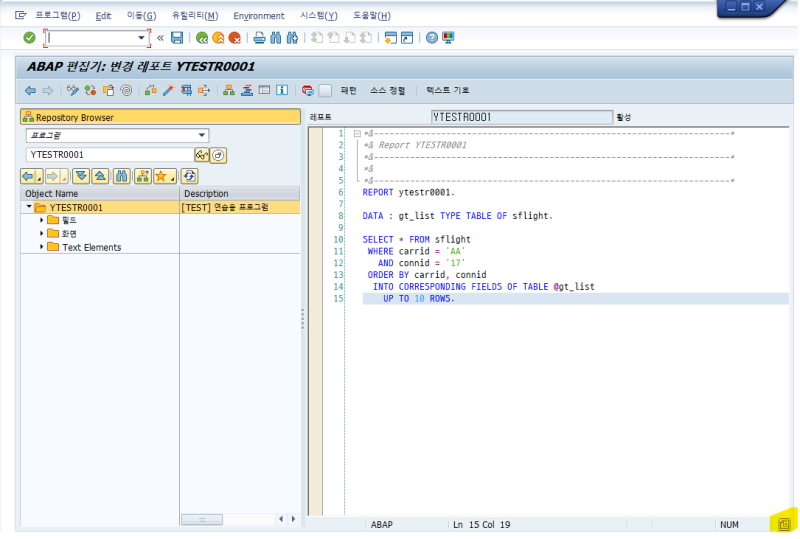Toggle full-screen editor mode icon

point(264,90)
